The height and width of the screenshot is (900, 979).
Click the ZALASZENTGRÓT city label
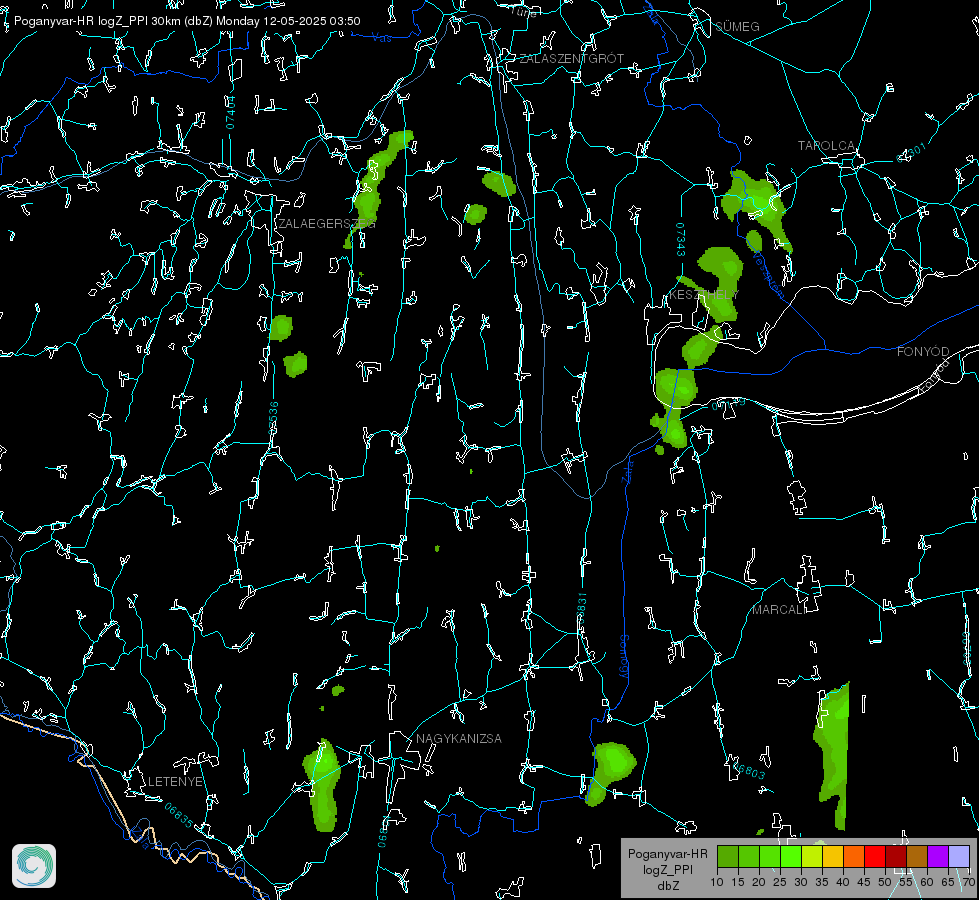[x=572, y=58]
